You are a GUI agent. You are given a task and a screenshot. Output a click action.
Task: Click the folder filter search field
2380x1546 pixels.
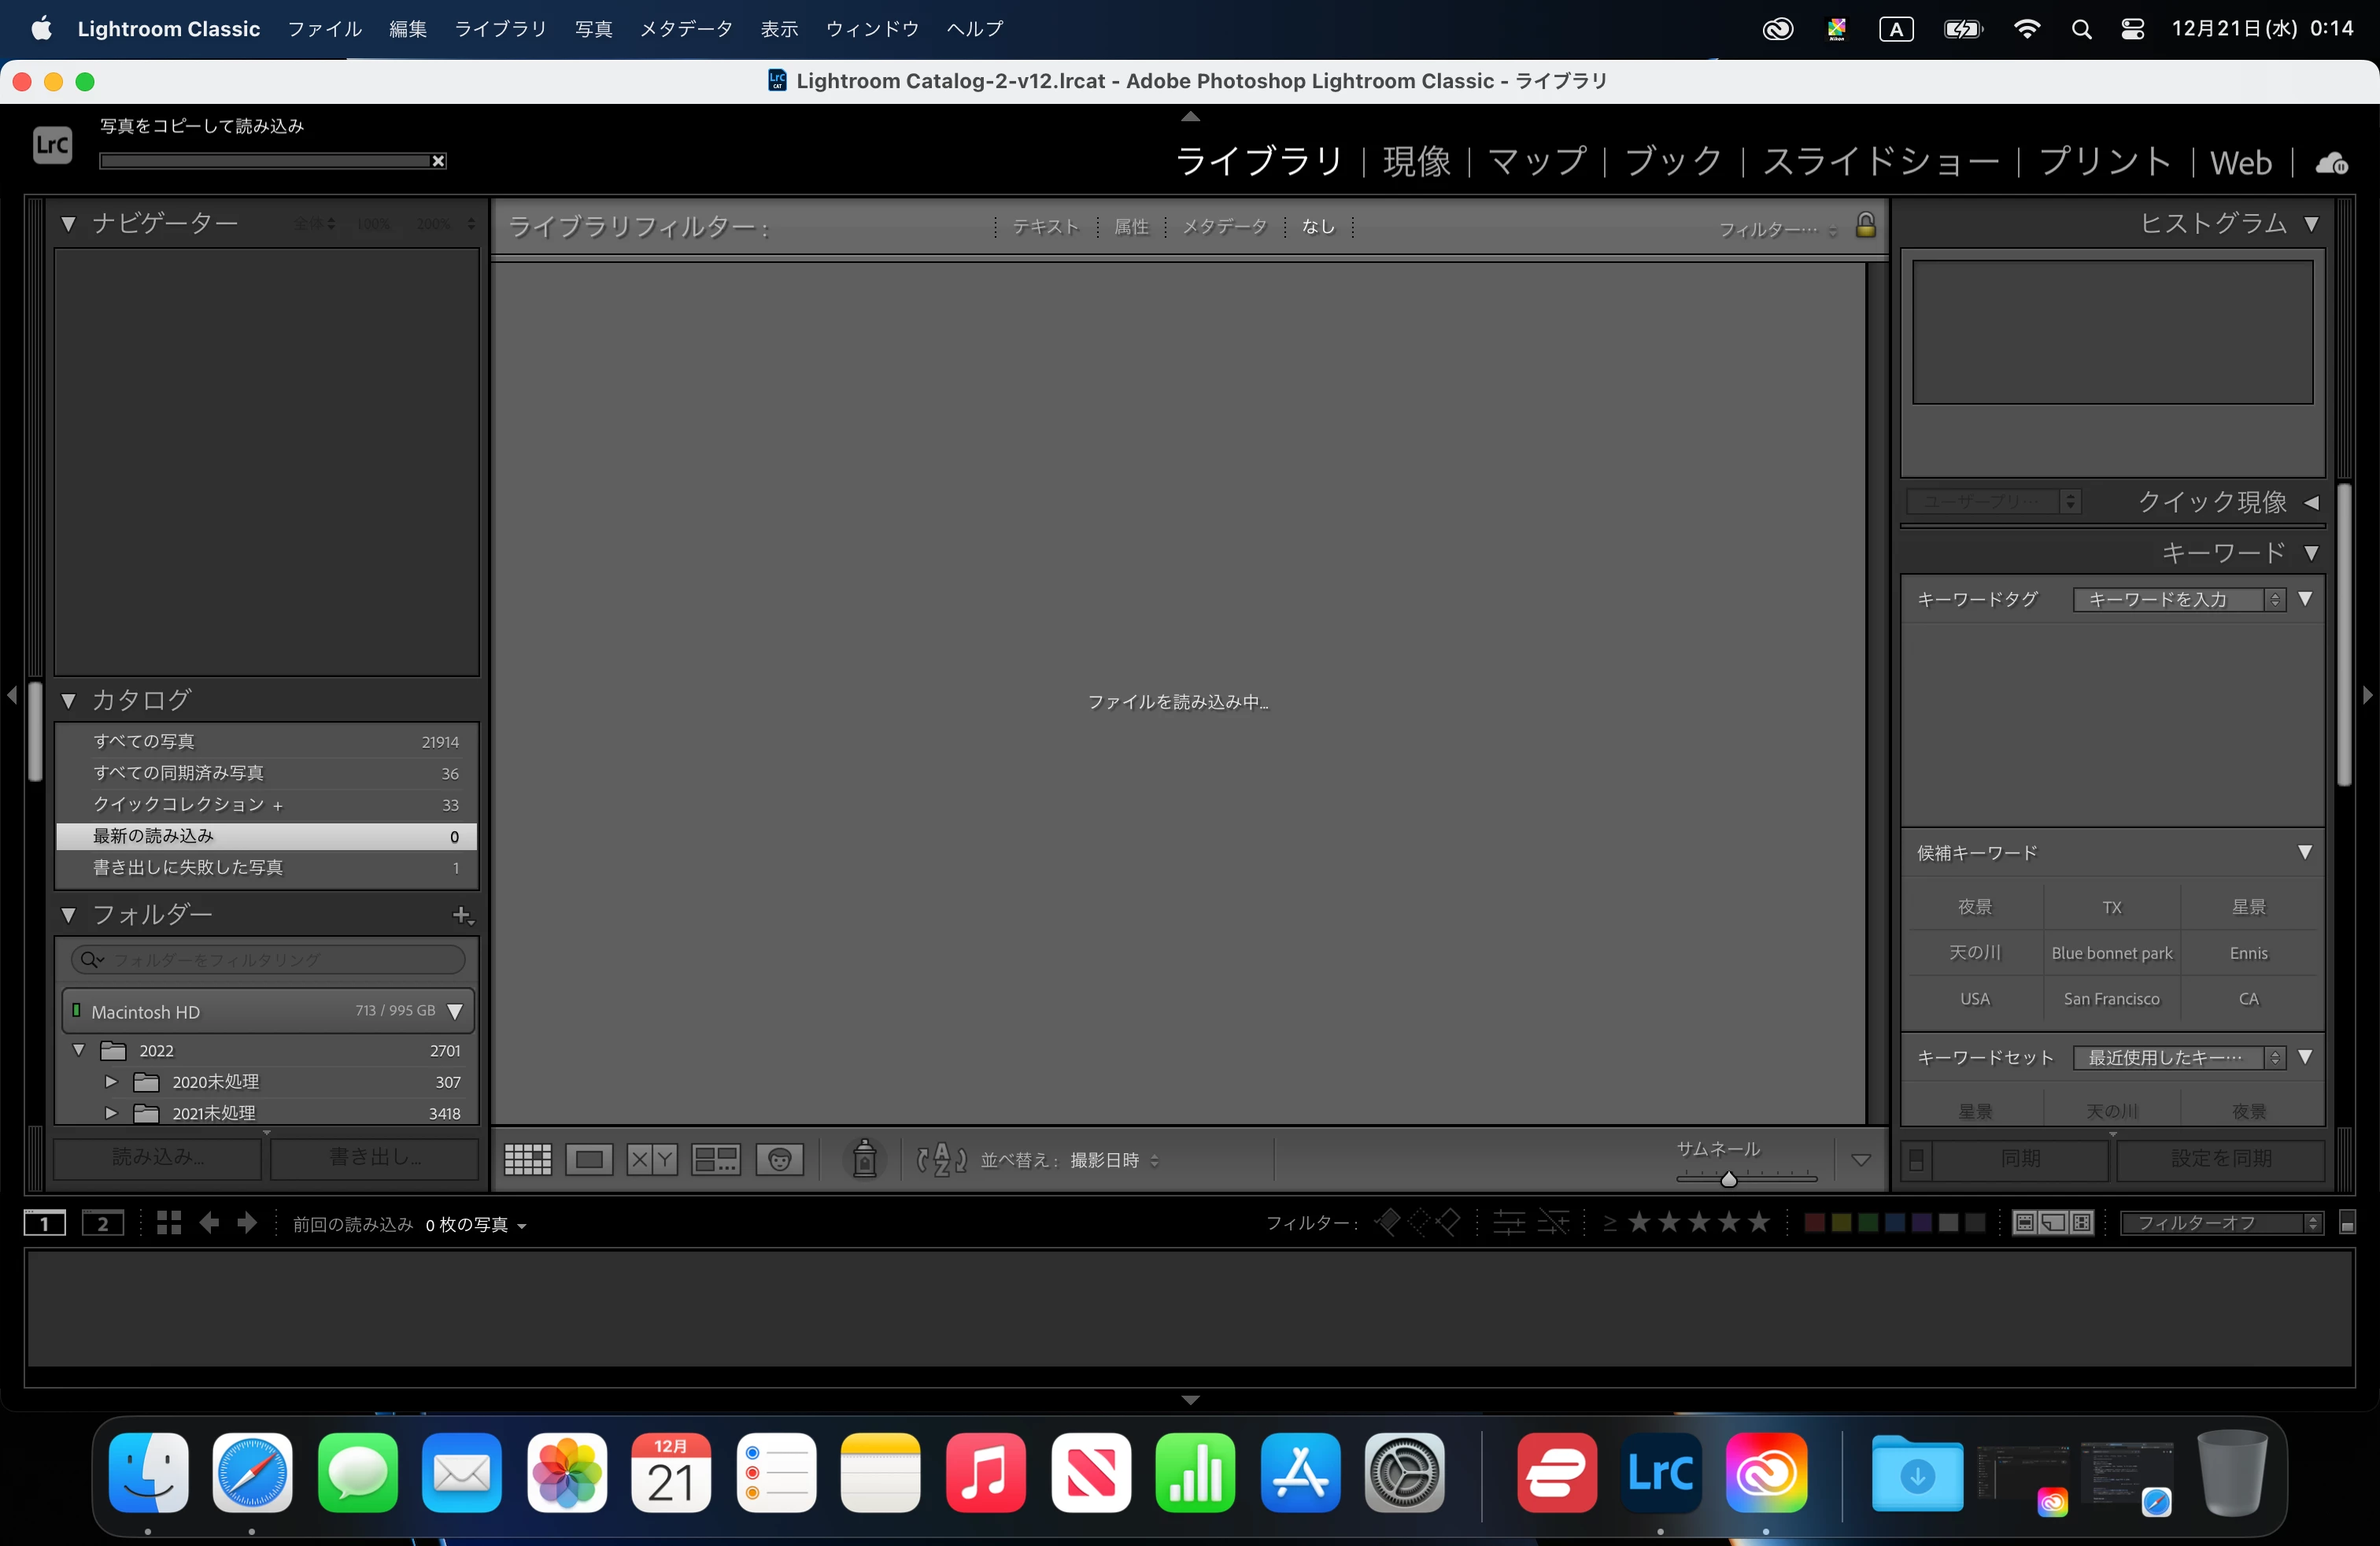click(x=268, y=960)
